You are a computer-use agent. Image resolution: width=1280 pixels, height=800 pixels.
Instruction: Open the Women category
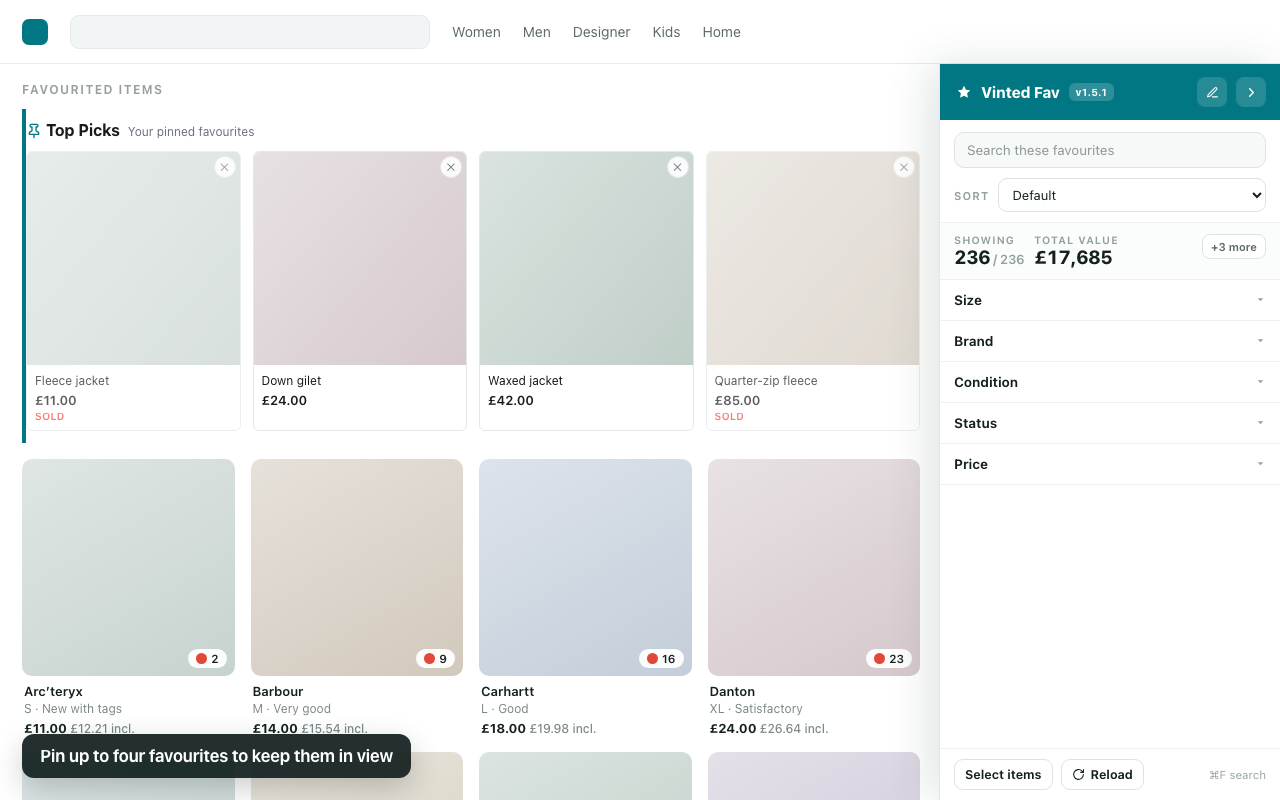coord(476,32)
